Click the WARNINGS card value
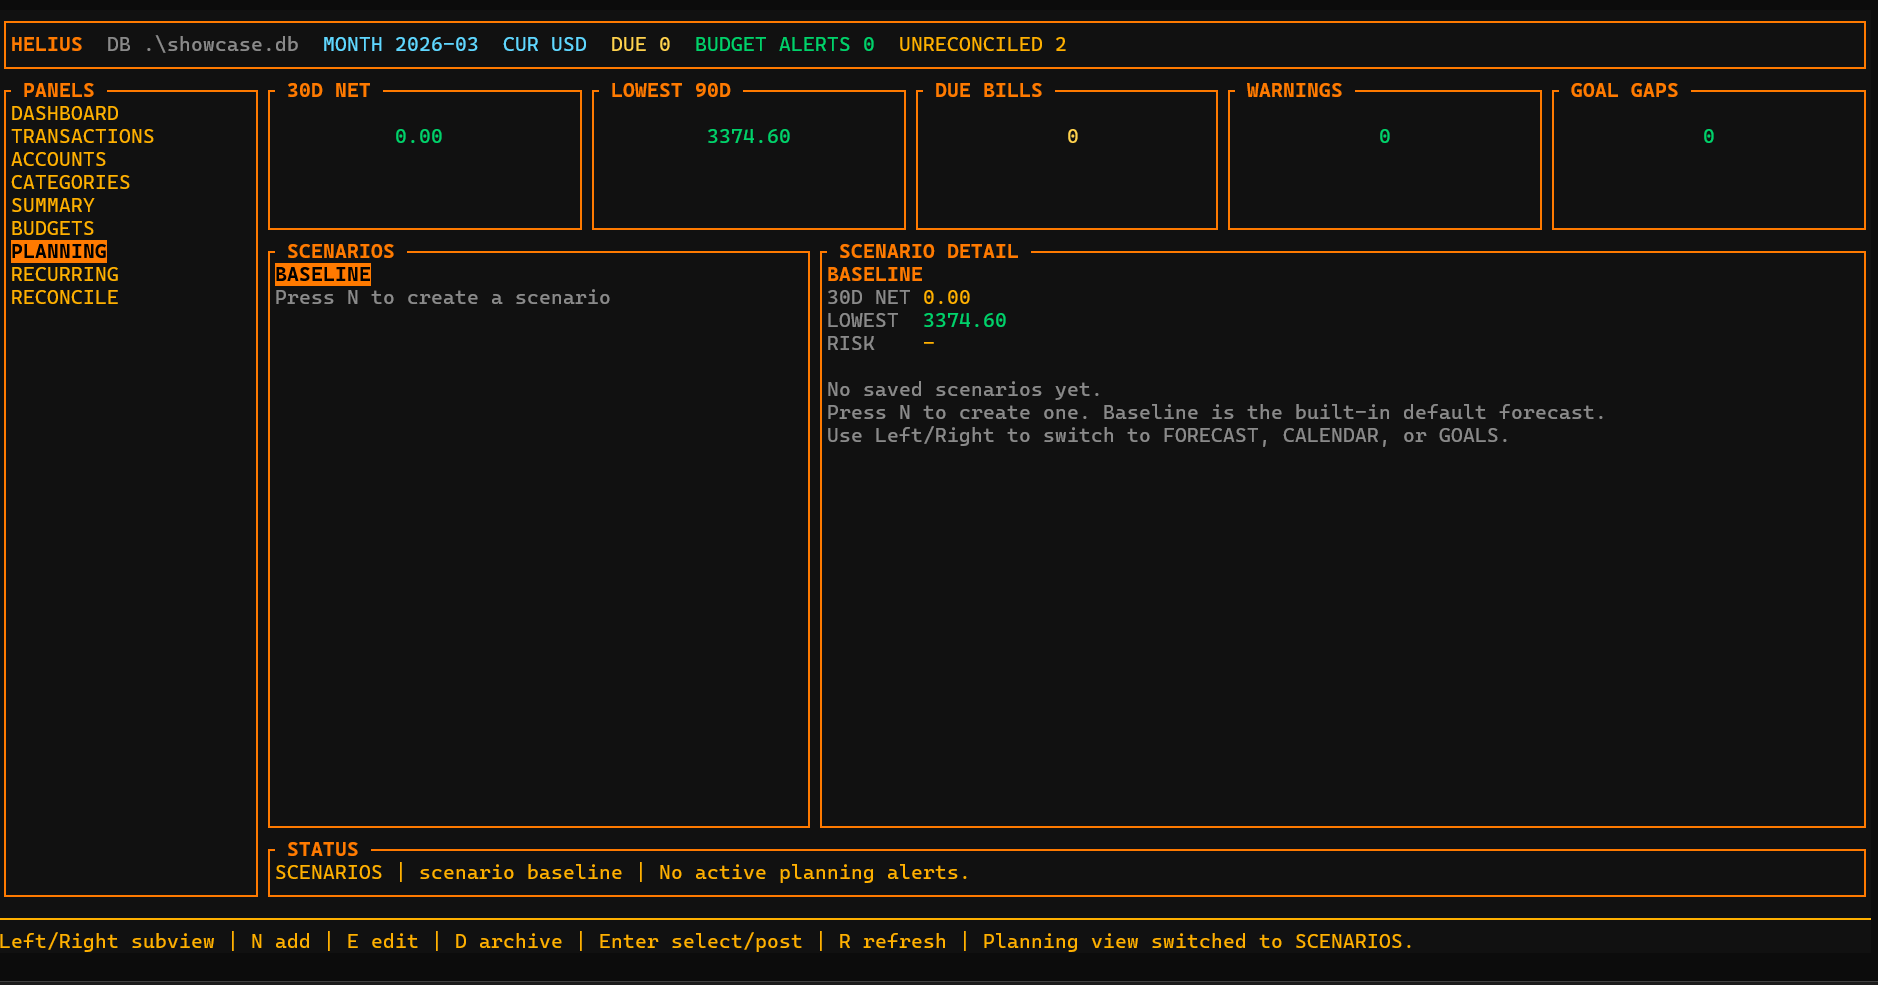This screenshot has width=1878, height=985. (1385, 137)
